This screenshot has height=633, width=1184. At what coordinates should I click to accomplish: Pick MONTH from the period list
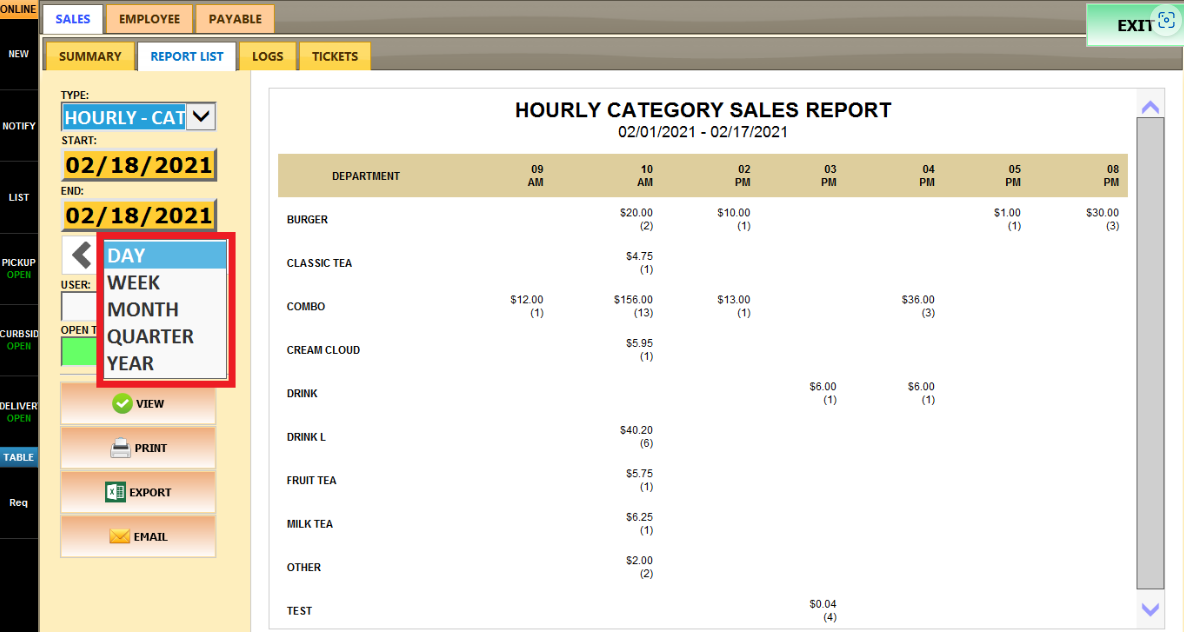143,310
